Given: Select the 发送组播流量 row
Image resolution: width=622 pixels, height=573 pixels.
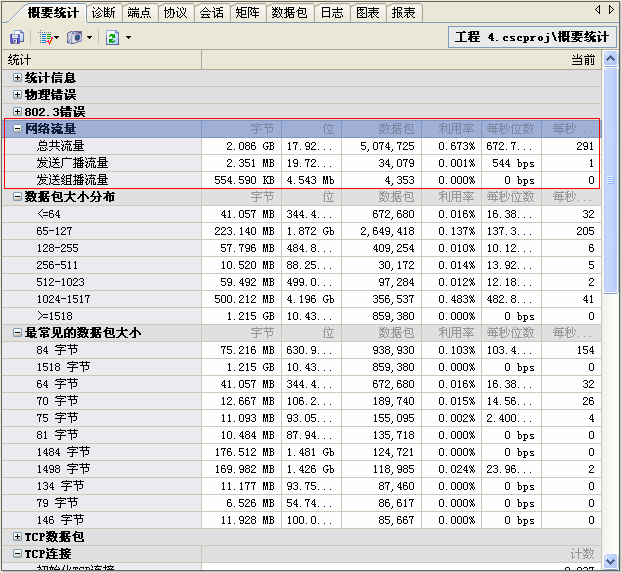Looking at the screenshot, I should coord(301,180).
